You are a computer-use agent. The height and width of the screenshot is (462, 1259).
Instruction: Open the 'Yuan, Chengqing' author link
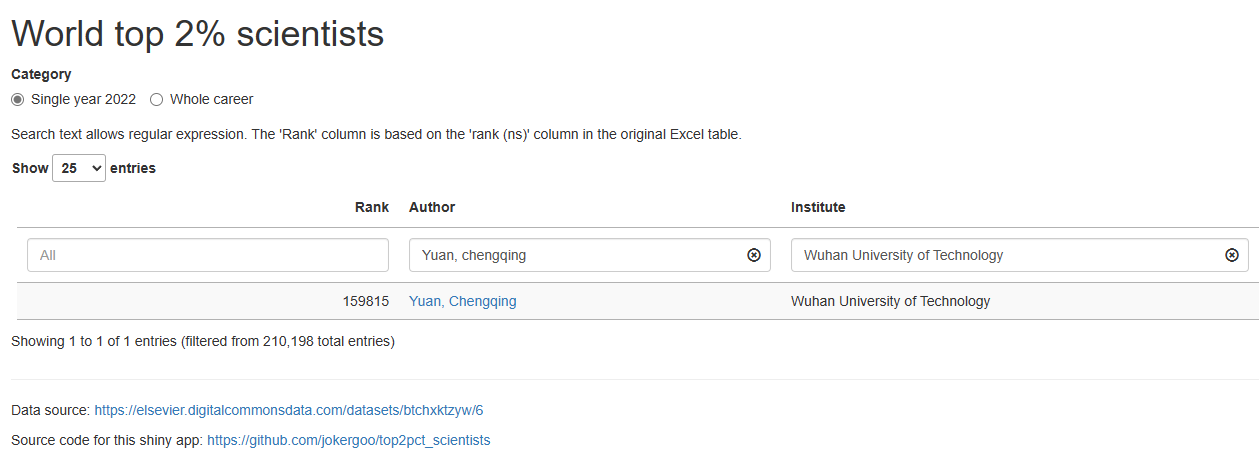coord(463,301)
